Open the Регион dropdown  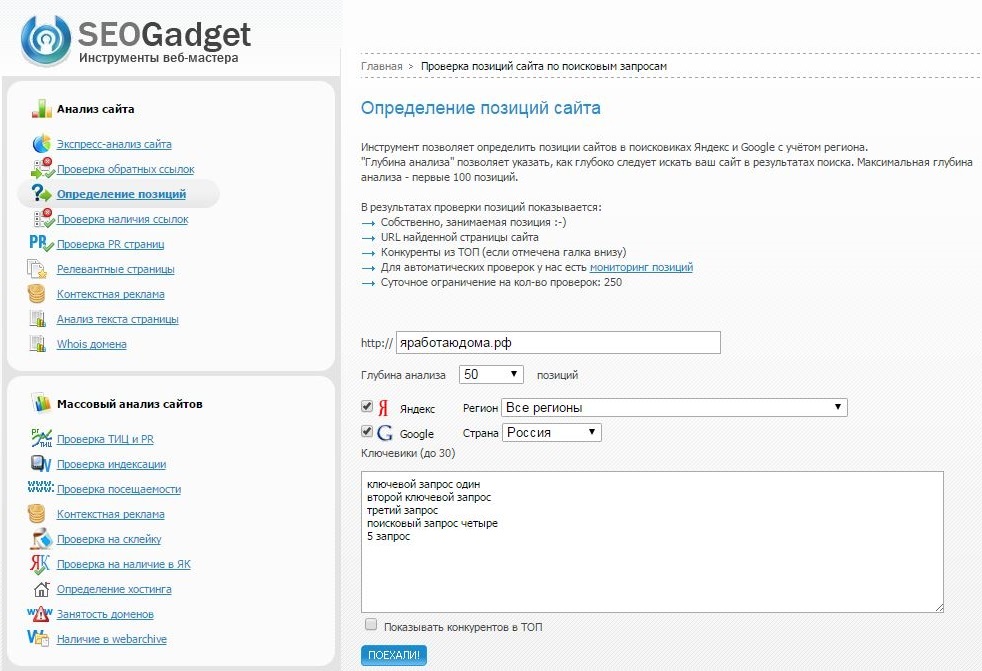coord(675,407)
